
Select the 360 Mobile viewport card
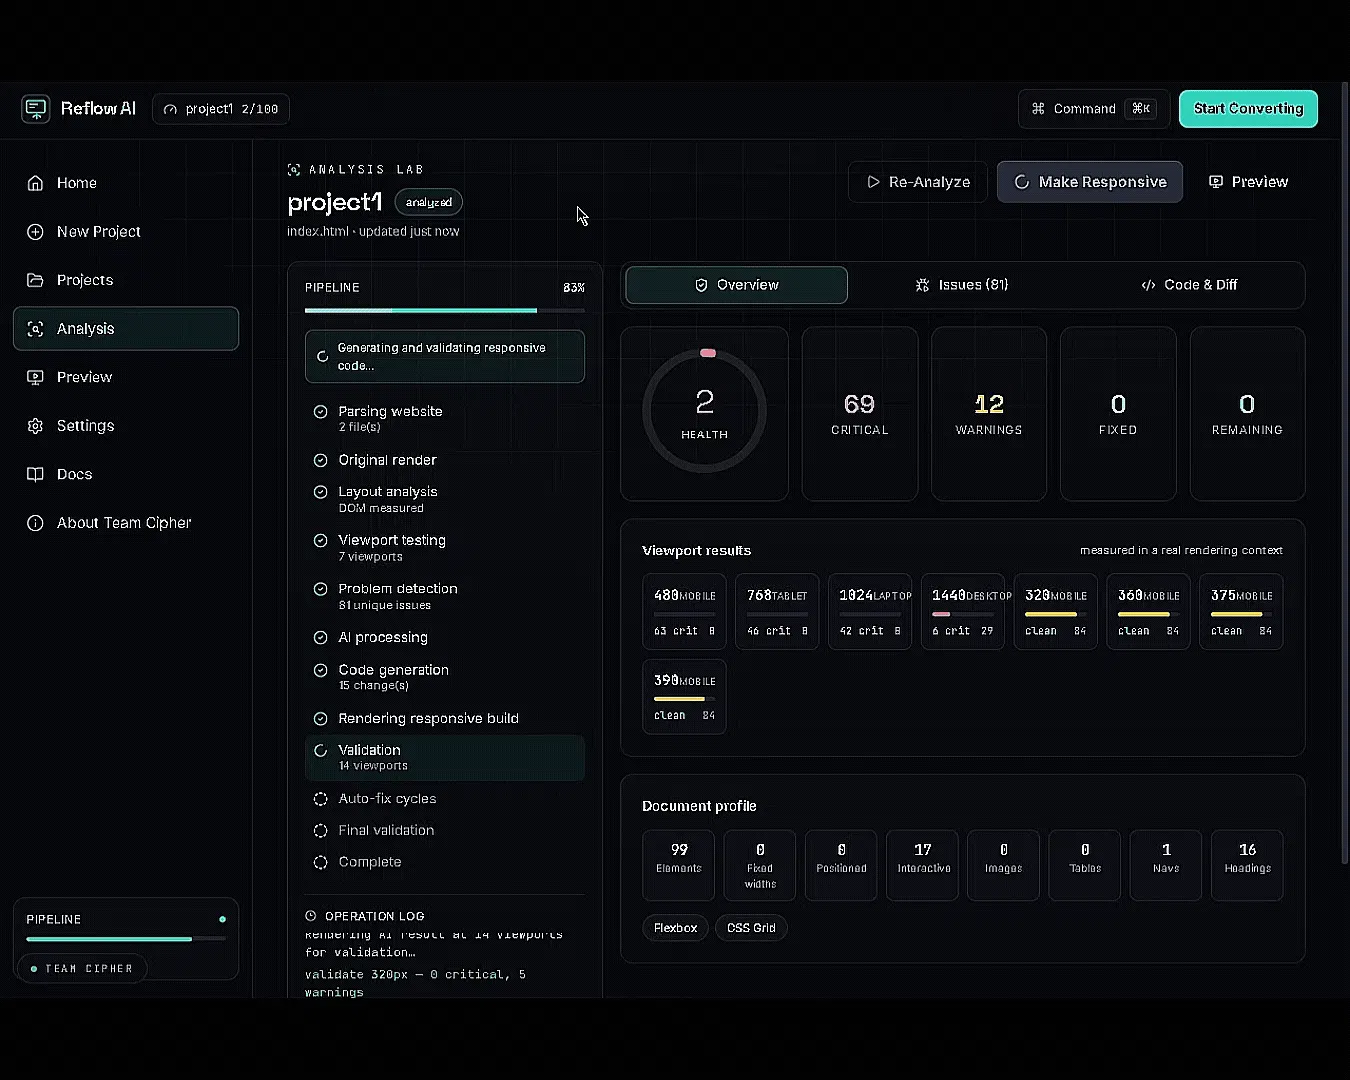tap(1149, 612)
